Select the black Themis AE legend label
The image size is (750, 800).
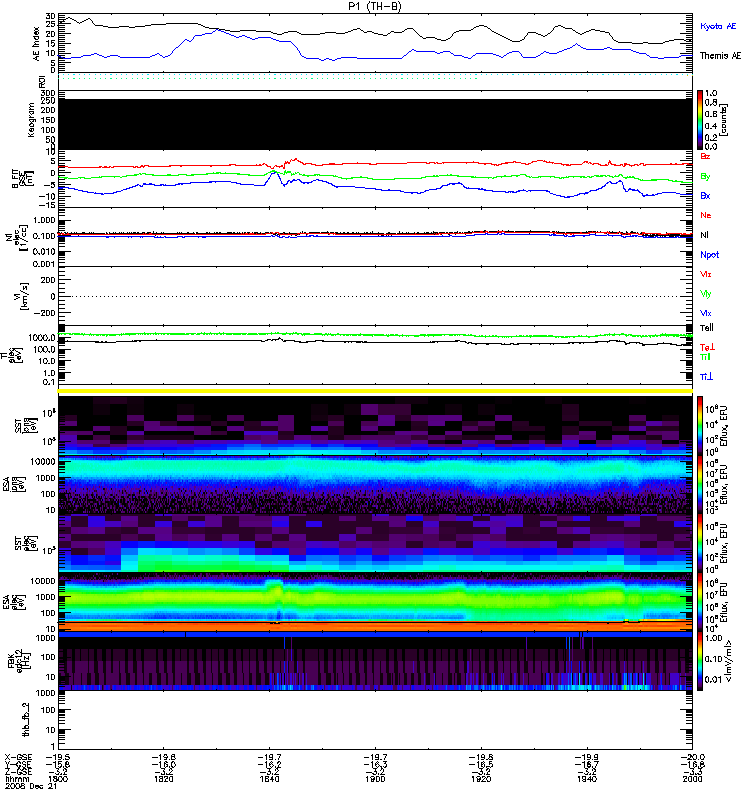pos(720,55)
